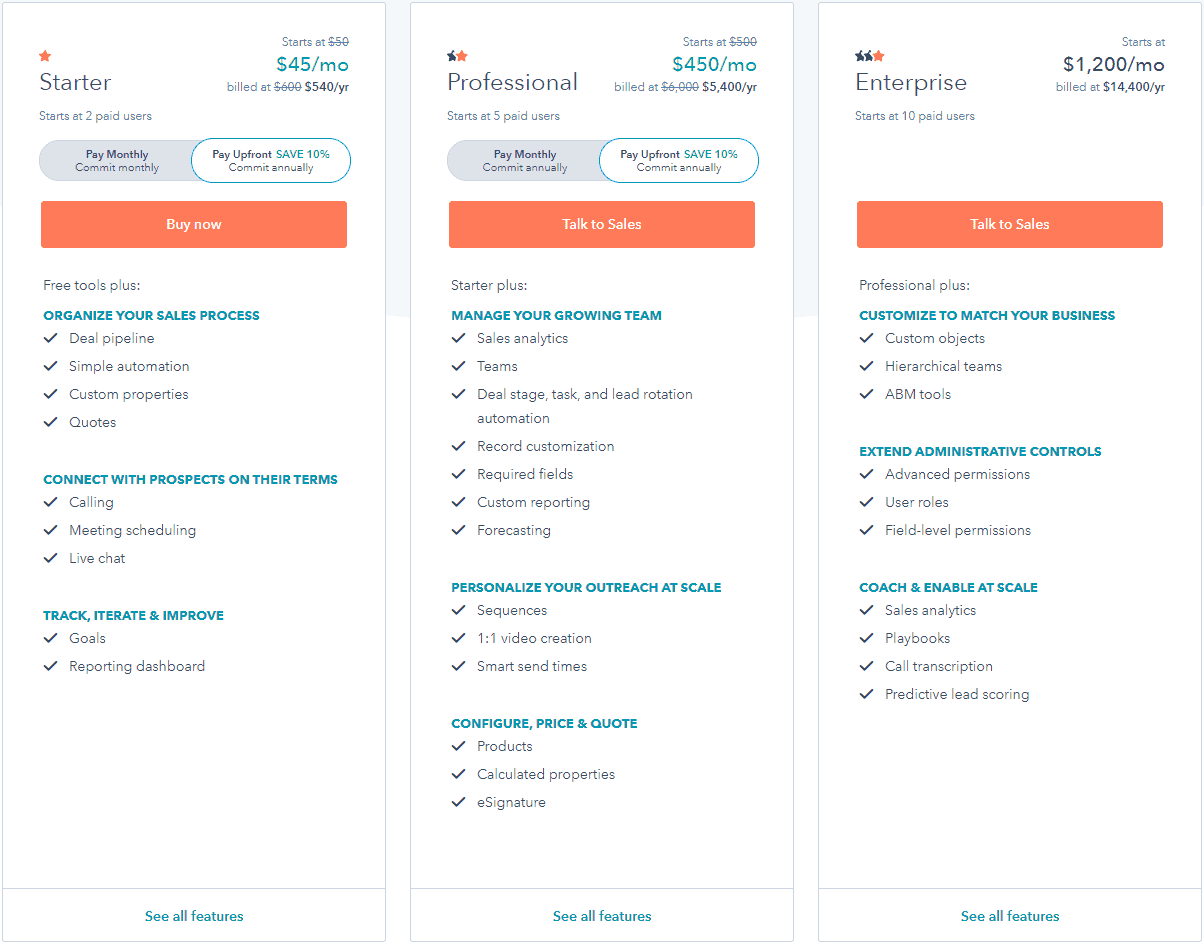This screenshot has width=1204, height=944.
Task: Click the star icon beside Starter plan name
Action: (45, 57)
